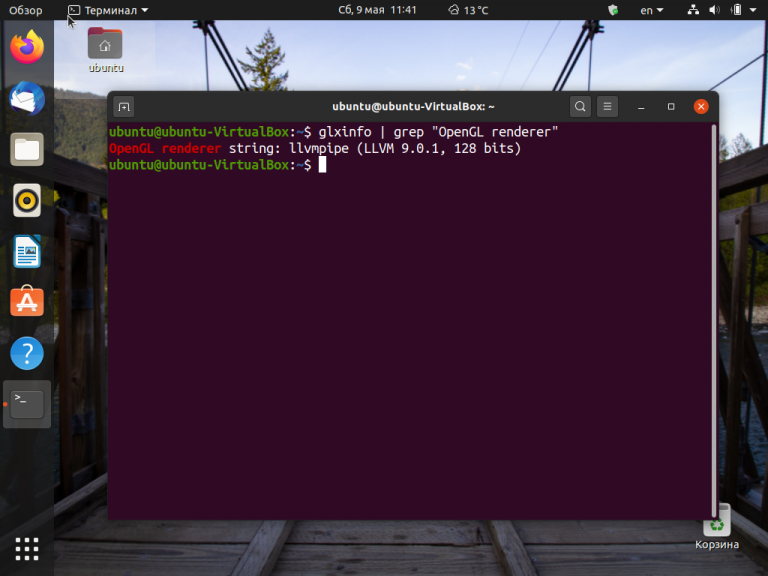Open Thunderbird mail from dock

pyautogui.click(x=27, y=98)
